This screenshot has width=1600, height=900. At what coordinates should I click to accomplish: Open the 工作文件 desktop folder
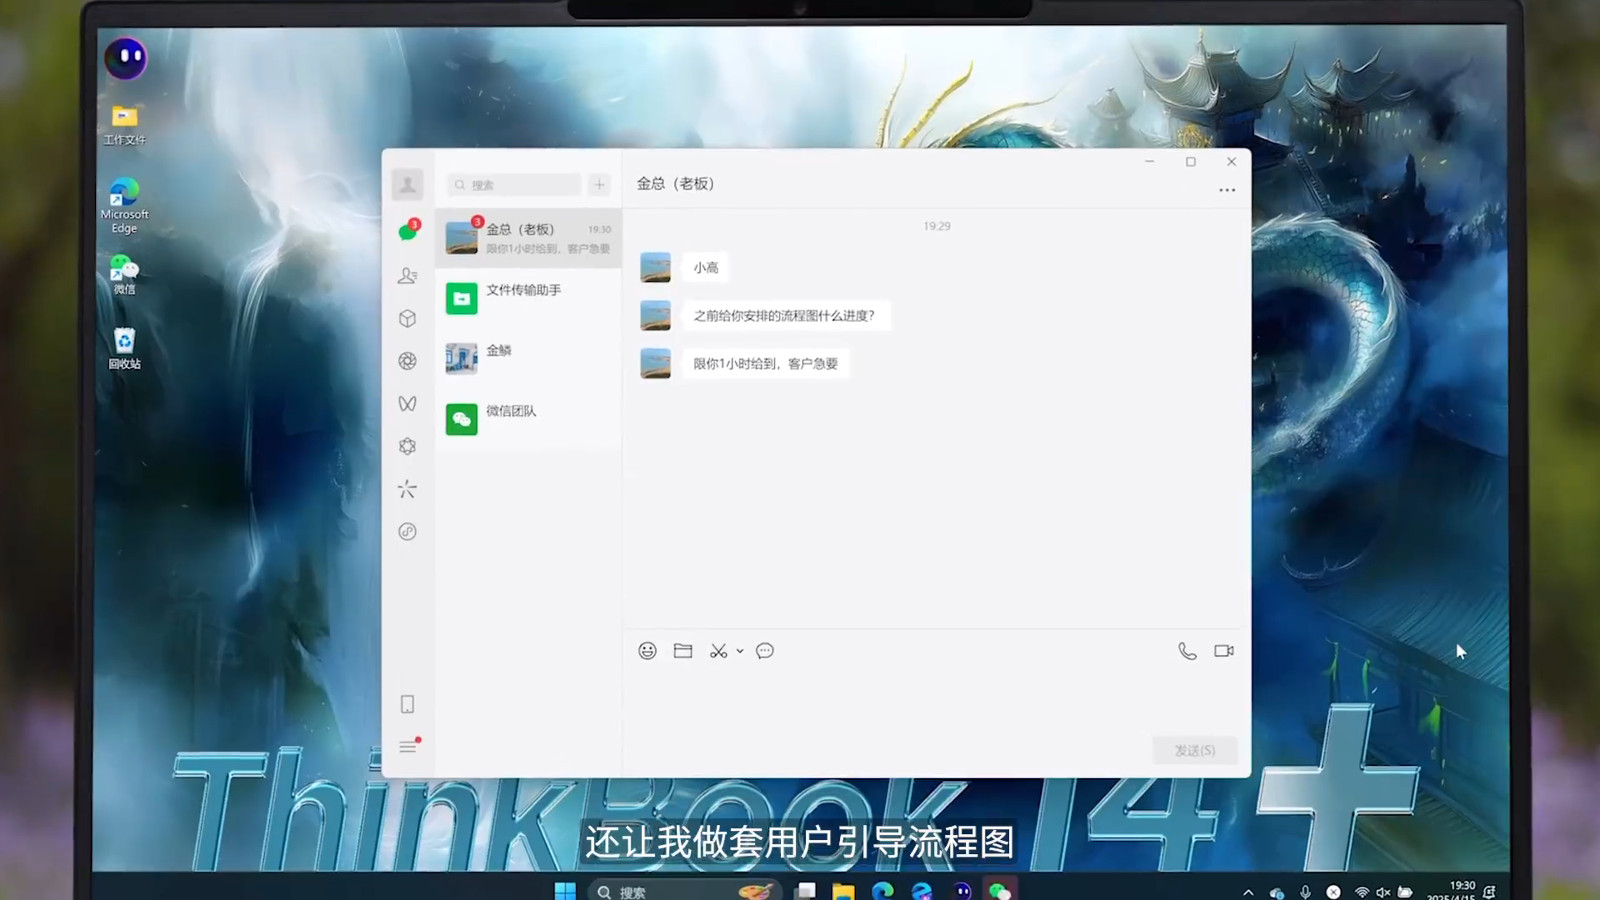pyautogui.click(x=125, y=124)
